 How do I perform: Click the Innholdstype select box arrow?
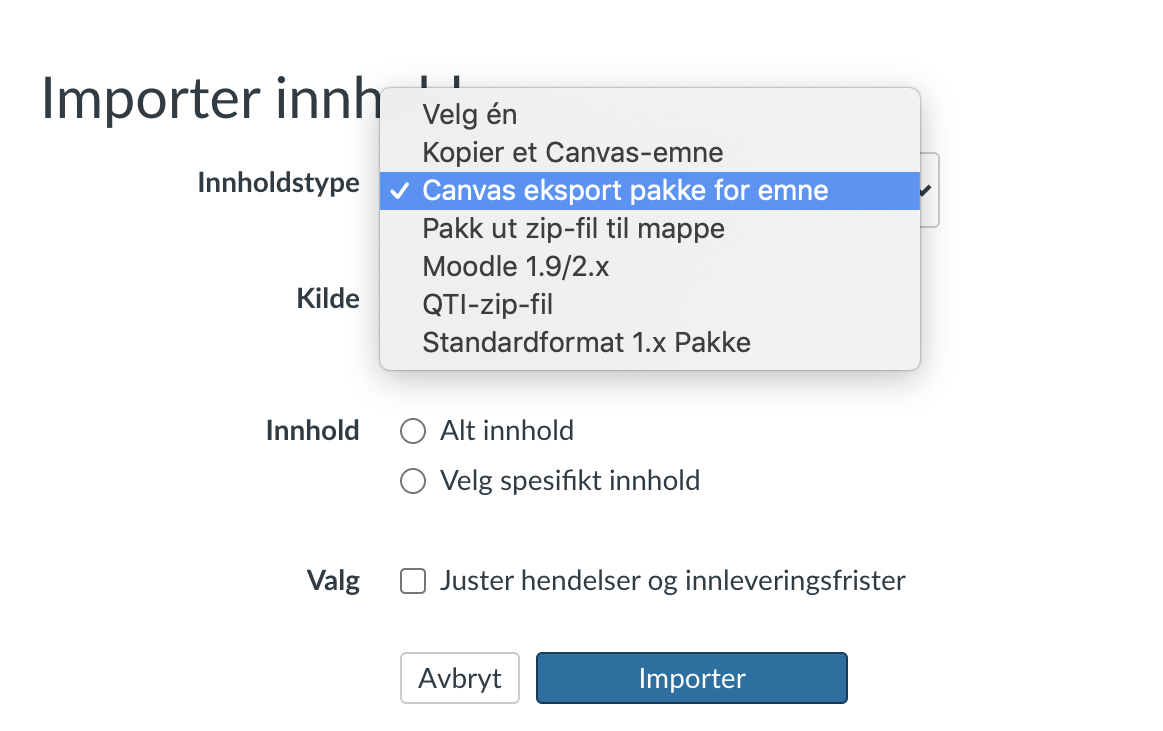pos(928,190)
